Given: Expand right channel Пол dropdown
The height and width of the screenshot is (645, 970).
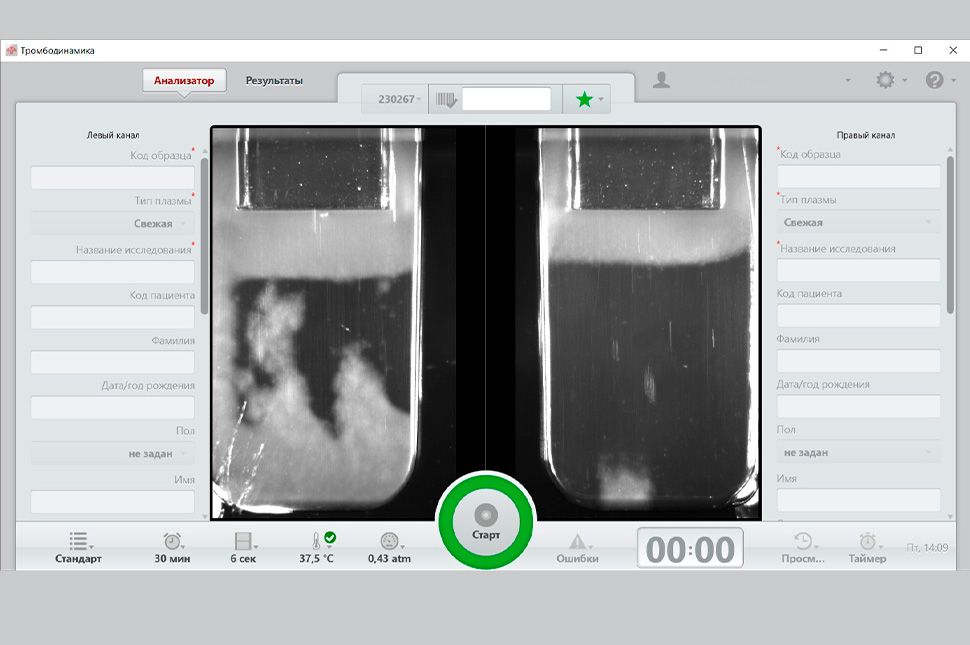Looking at the screenshot, I should (x=858, y=453).
